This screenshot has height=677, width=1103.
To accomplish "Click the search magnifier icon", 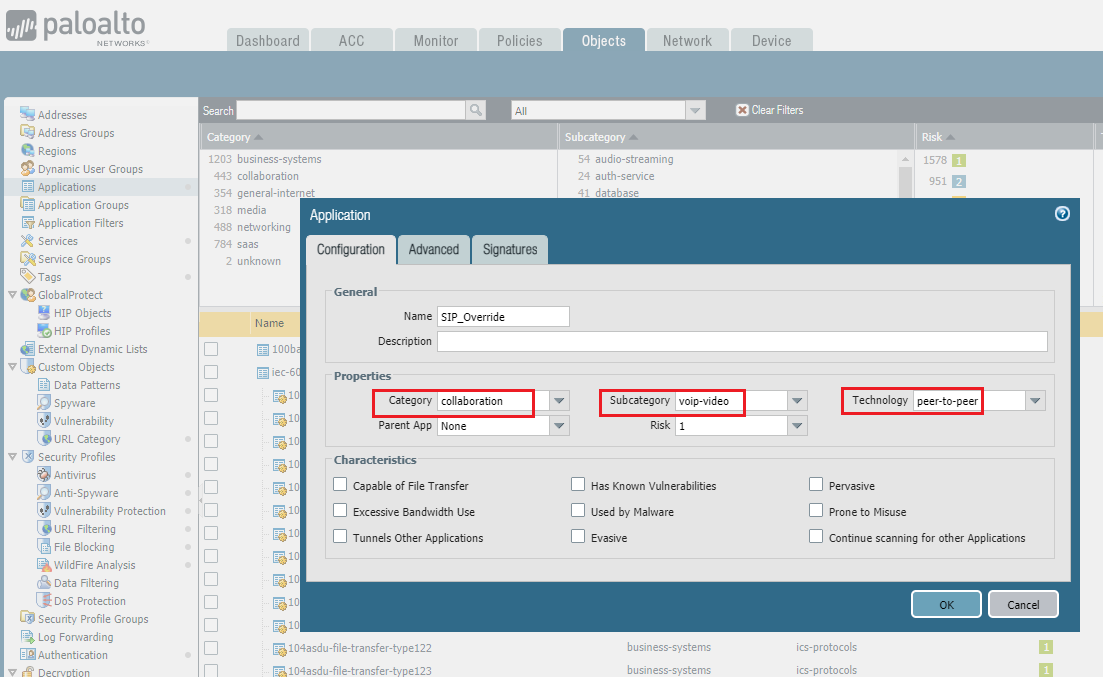I will point(476,110).
